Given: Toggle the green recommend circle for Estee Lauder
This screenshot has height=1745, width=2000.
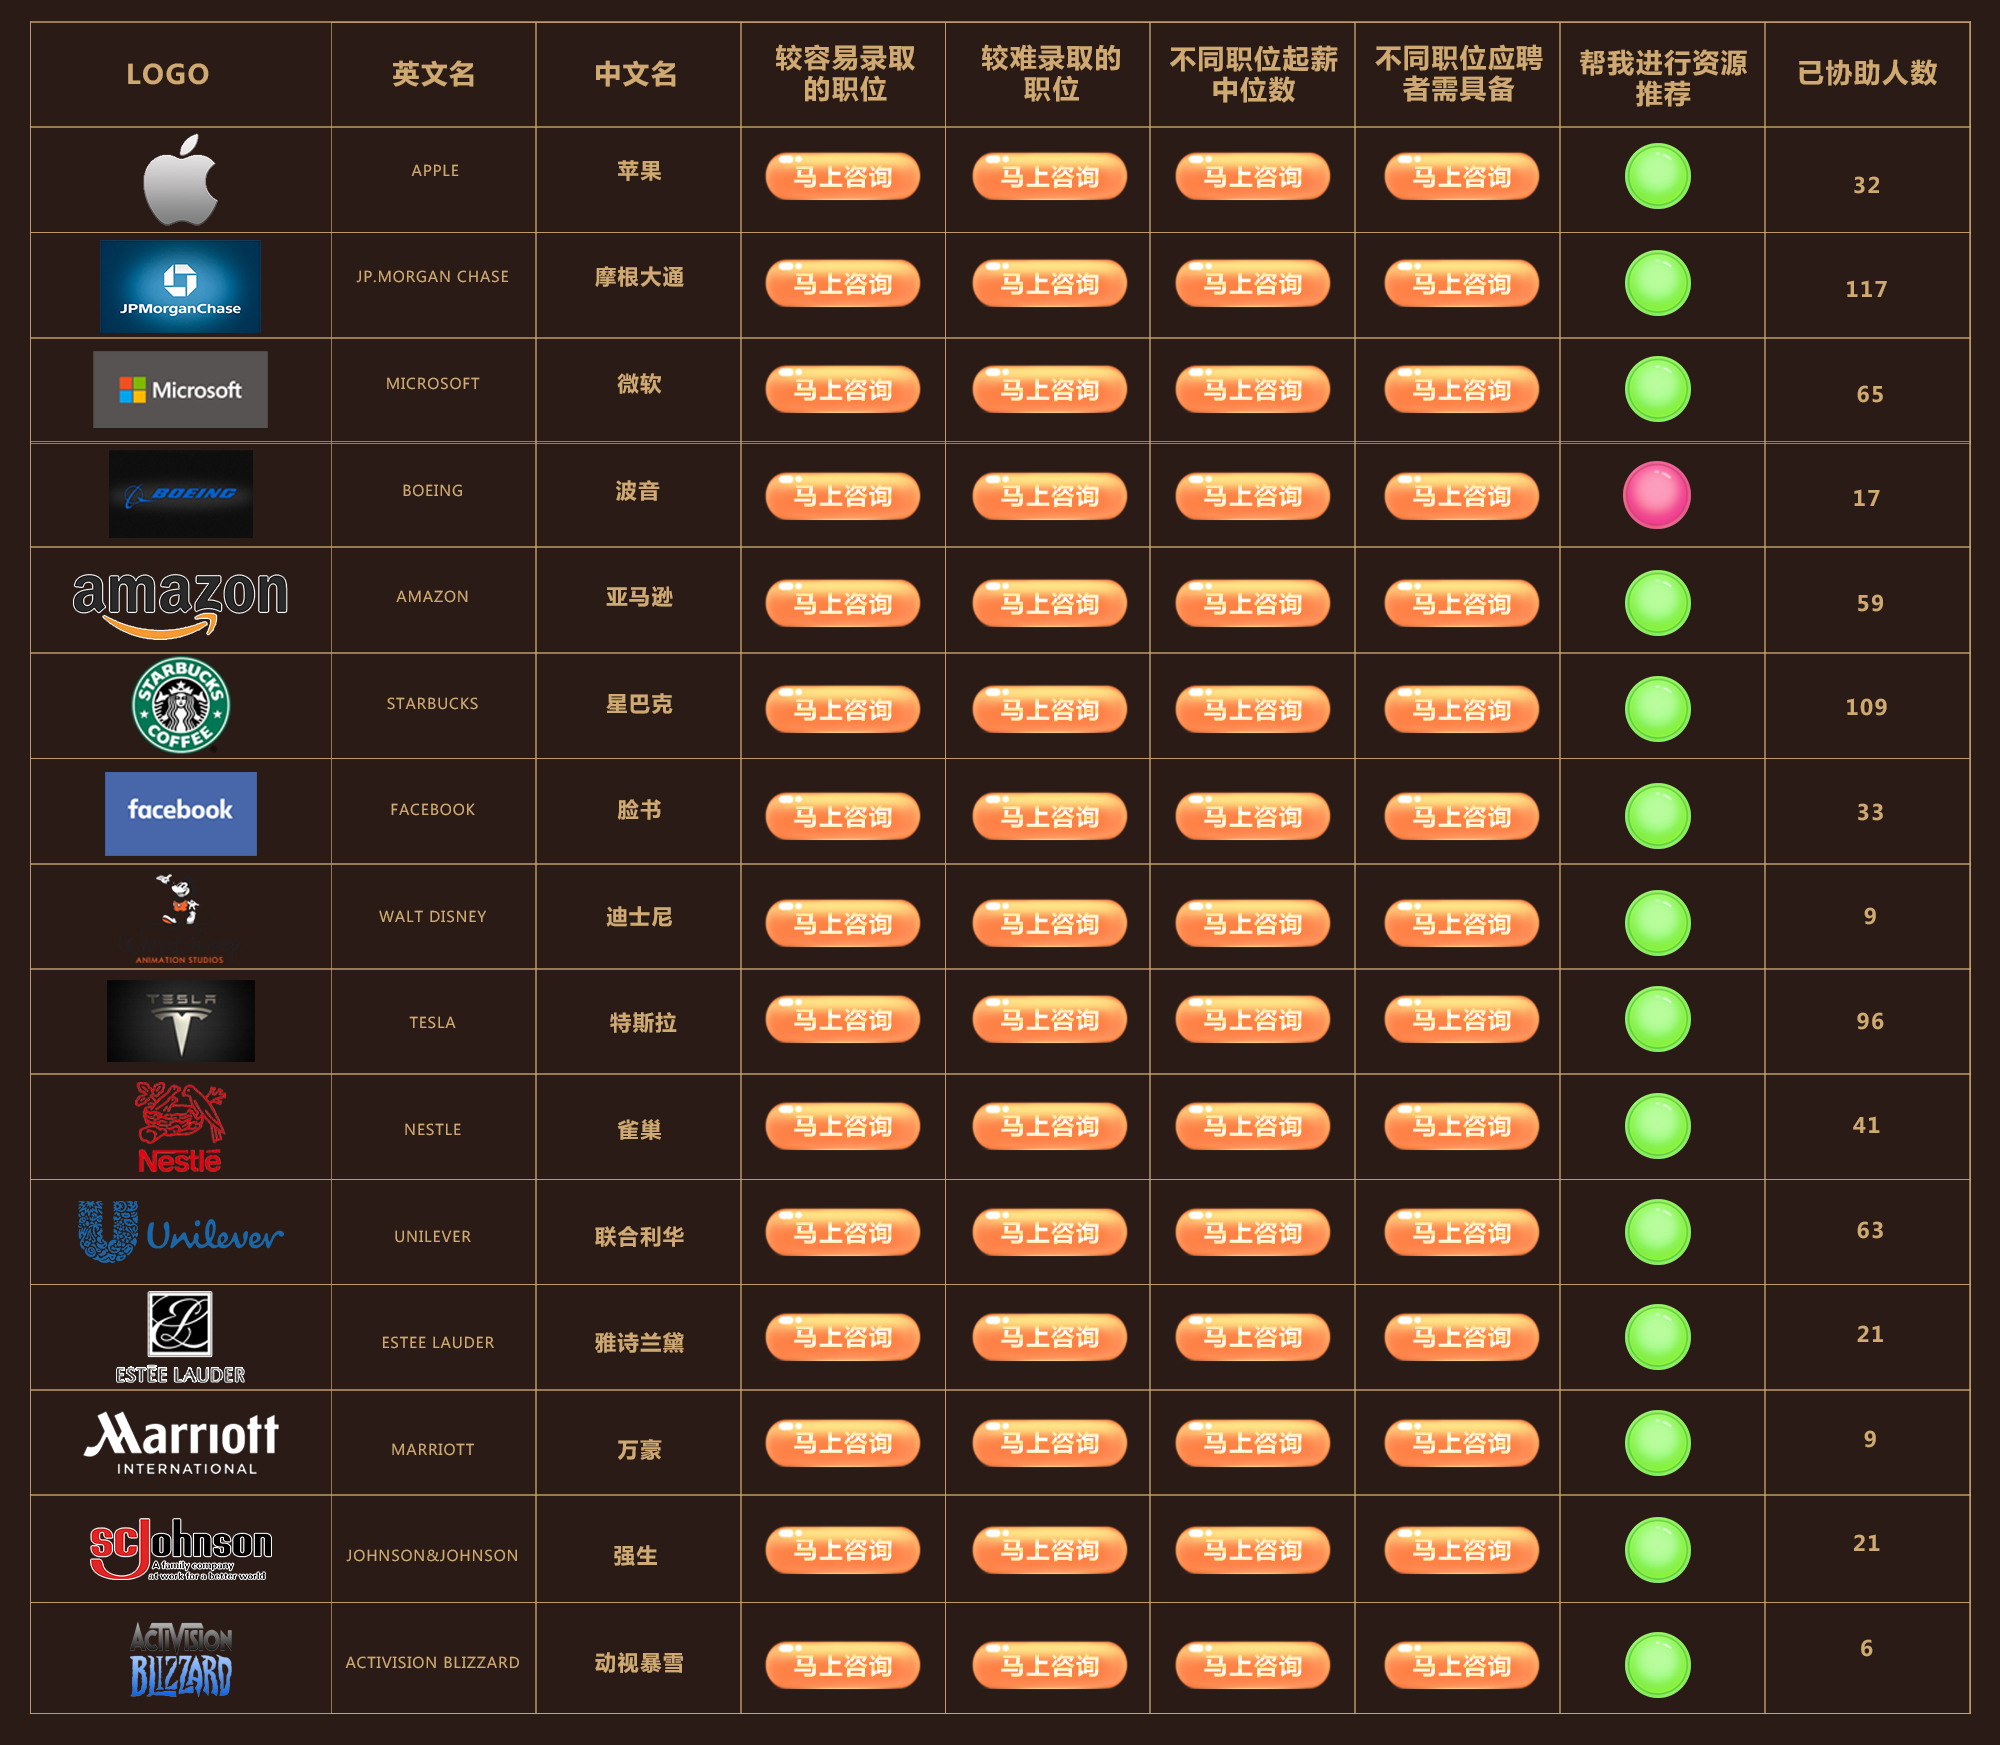Looking at the screenshot, I should [1657, 1337].
